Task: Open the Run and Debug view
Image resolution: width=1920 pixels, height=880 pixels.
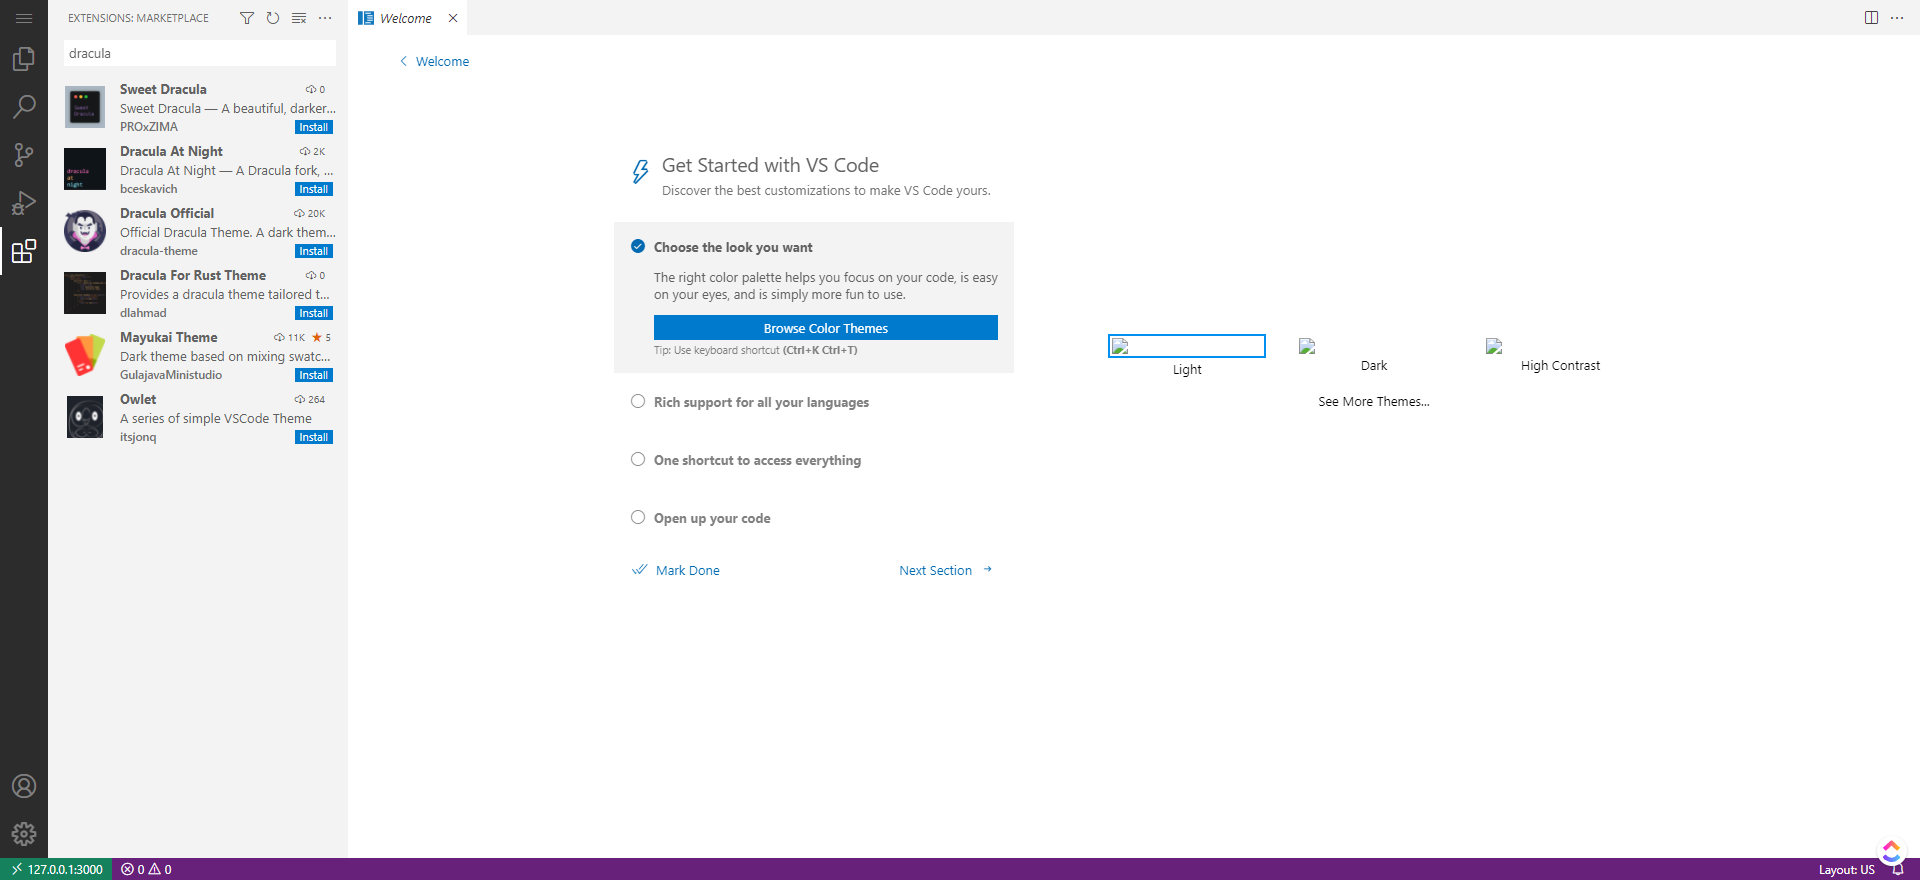Action: (x=24, y=203)
